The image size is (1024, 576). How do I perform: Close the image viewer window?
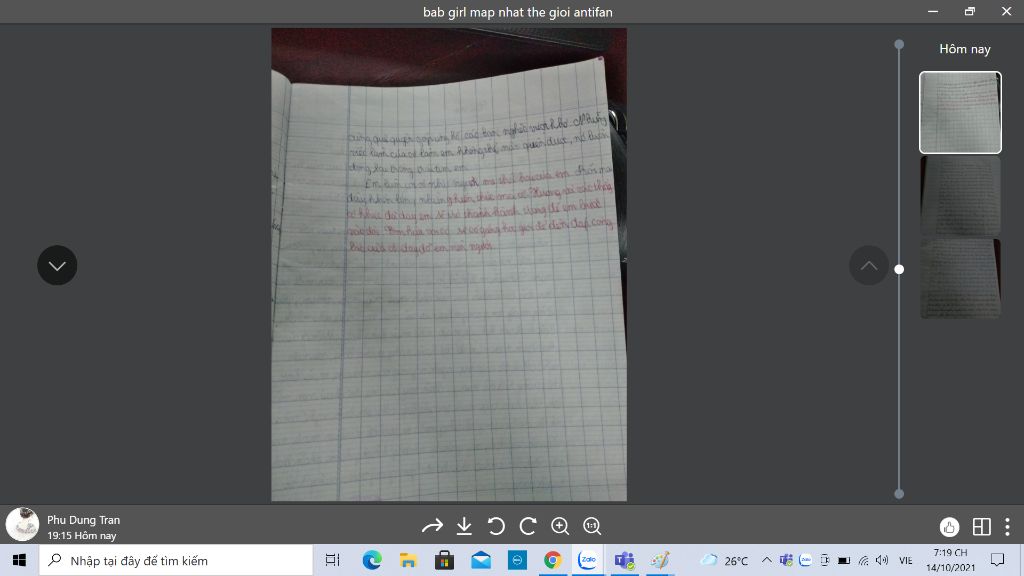1006,11
